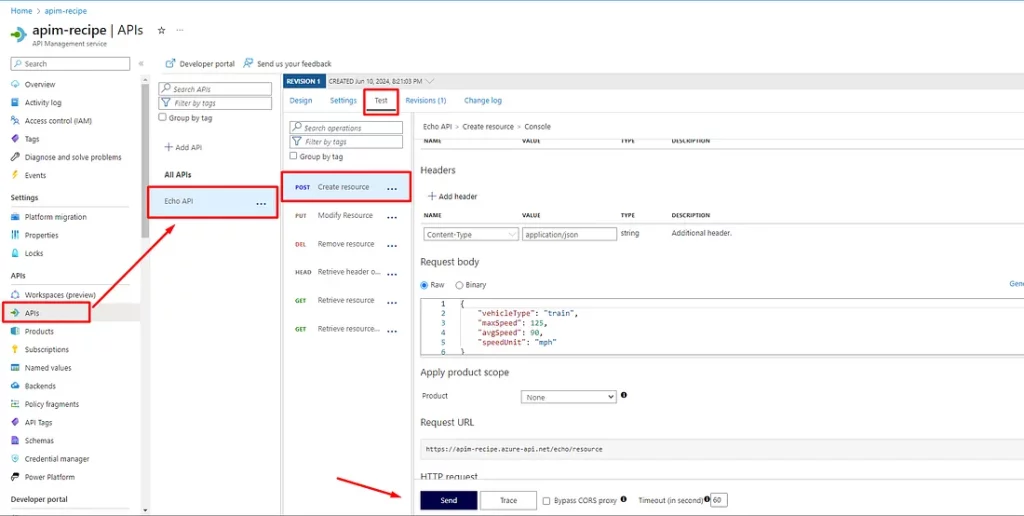Select the Binary request body option

[459, 285]
